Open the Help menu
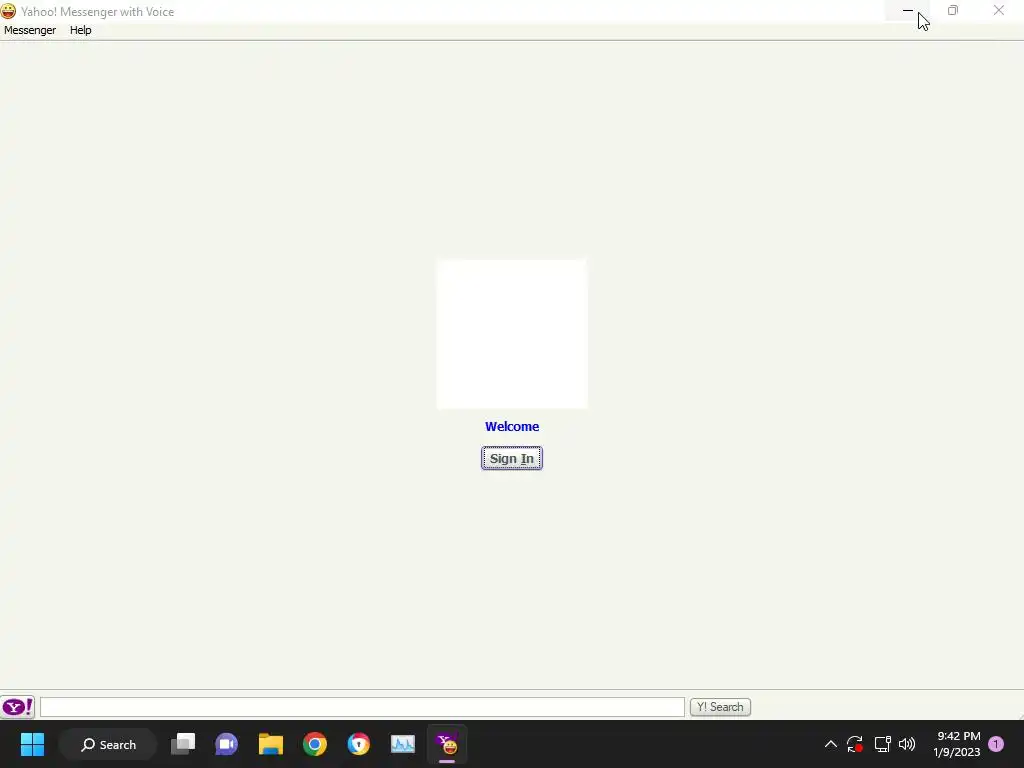This screenshot has height=768, width=1024. 80,30
